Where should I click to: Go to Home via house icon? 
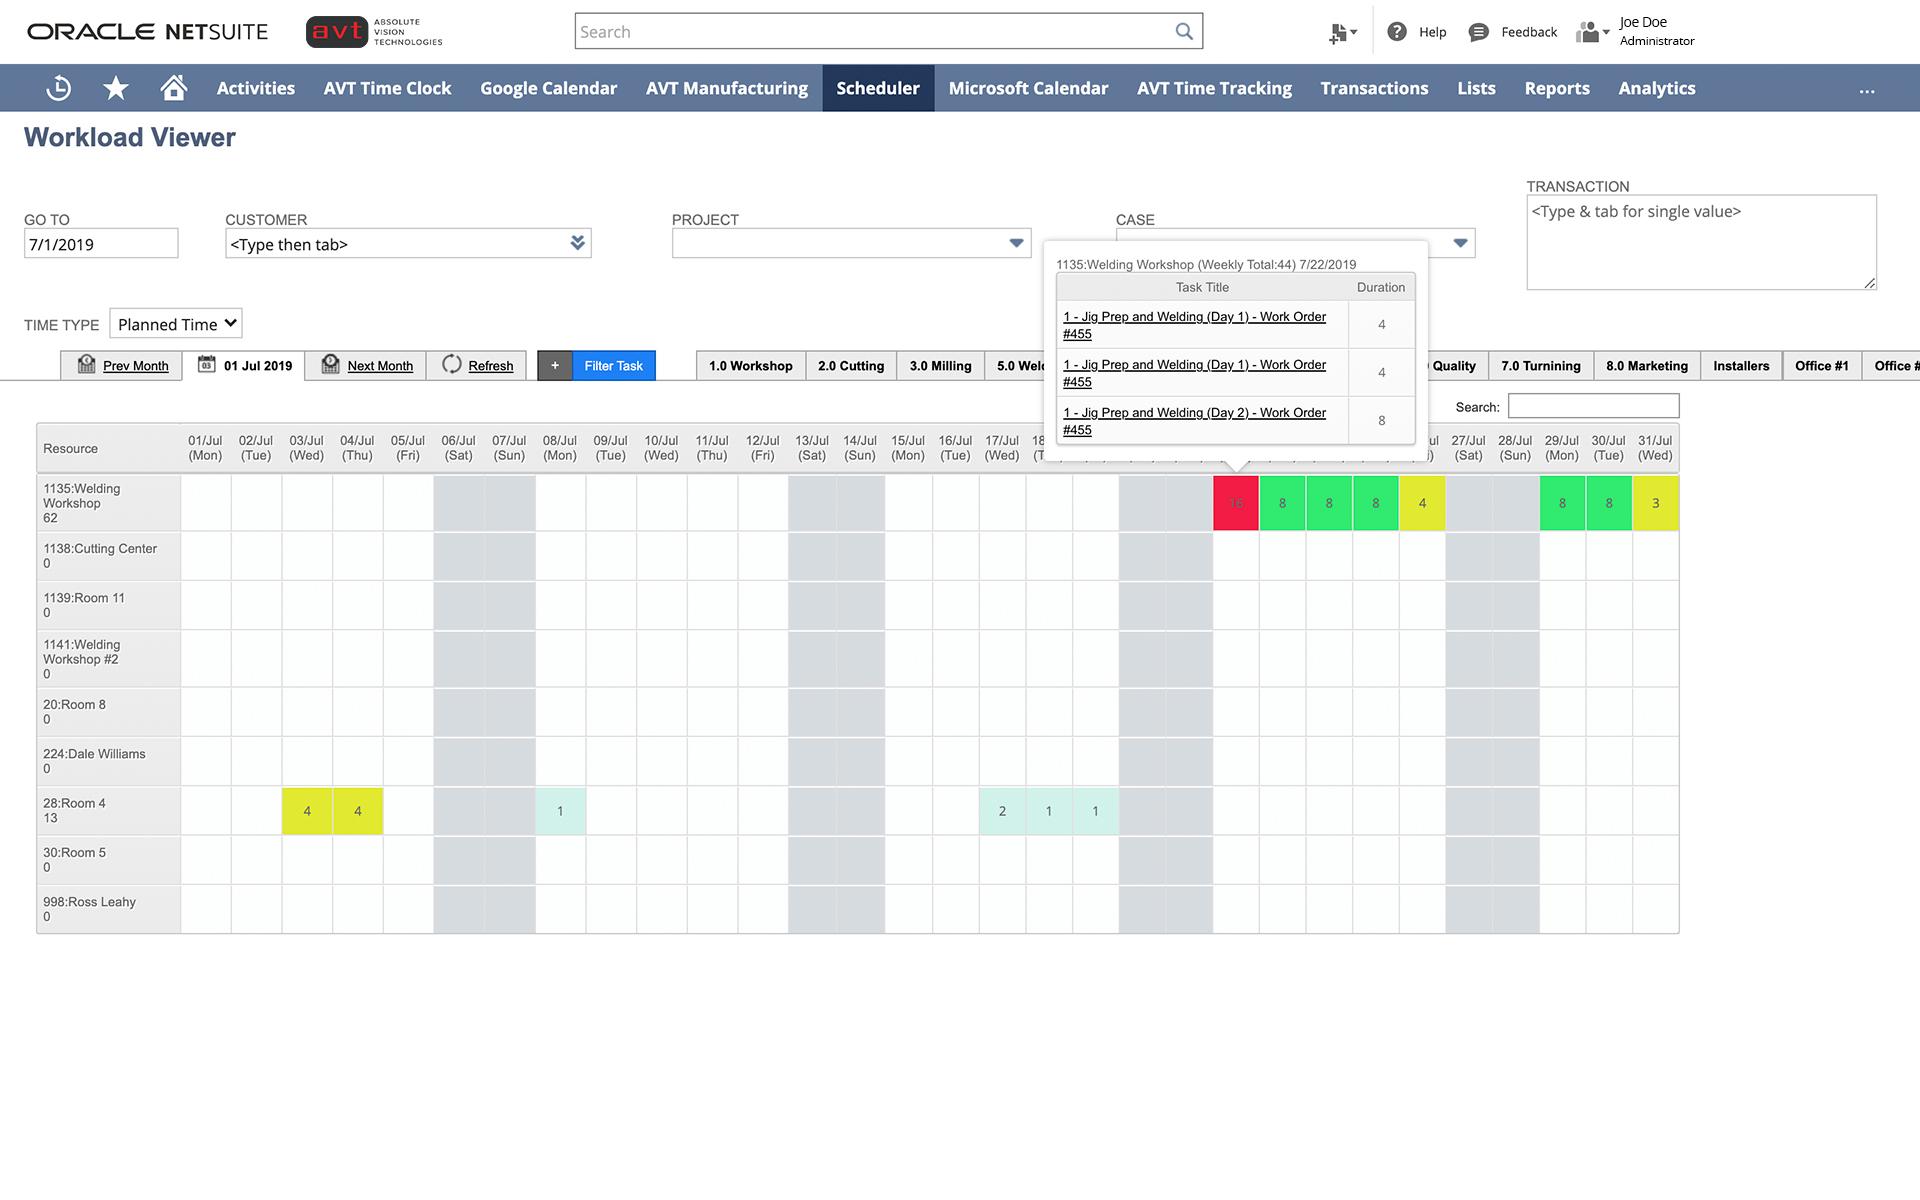tap(174, 88)
